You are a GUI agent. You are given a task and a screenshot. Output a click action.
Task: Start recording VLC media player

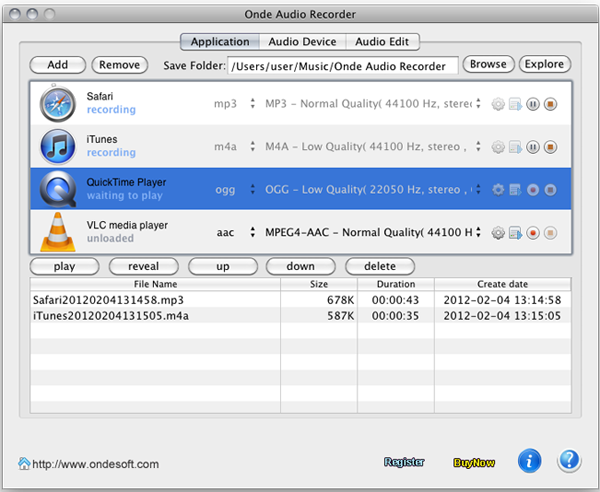[x=533, y=233]
